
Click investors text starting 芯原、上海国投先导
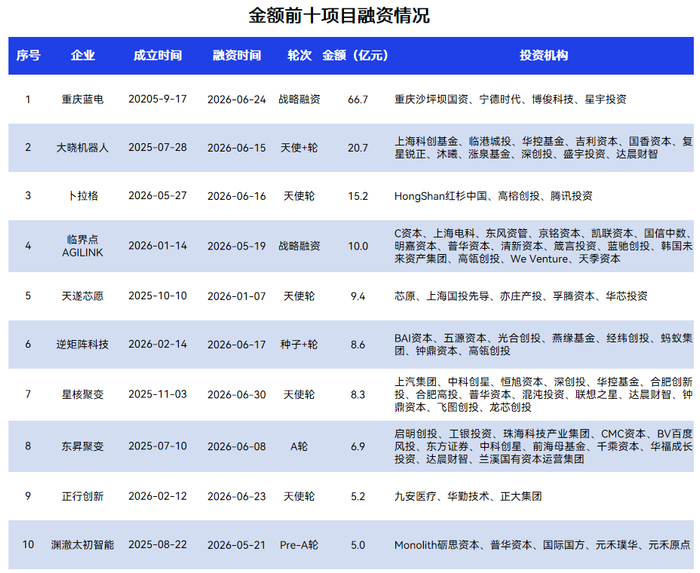(521, 296)
